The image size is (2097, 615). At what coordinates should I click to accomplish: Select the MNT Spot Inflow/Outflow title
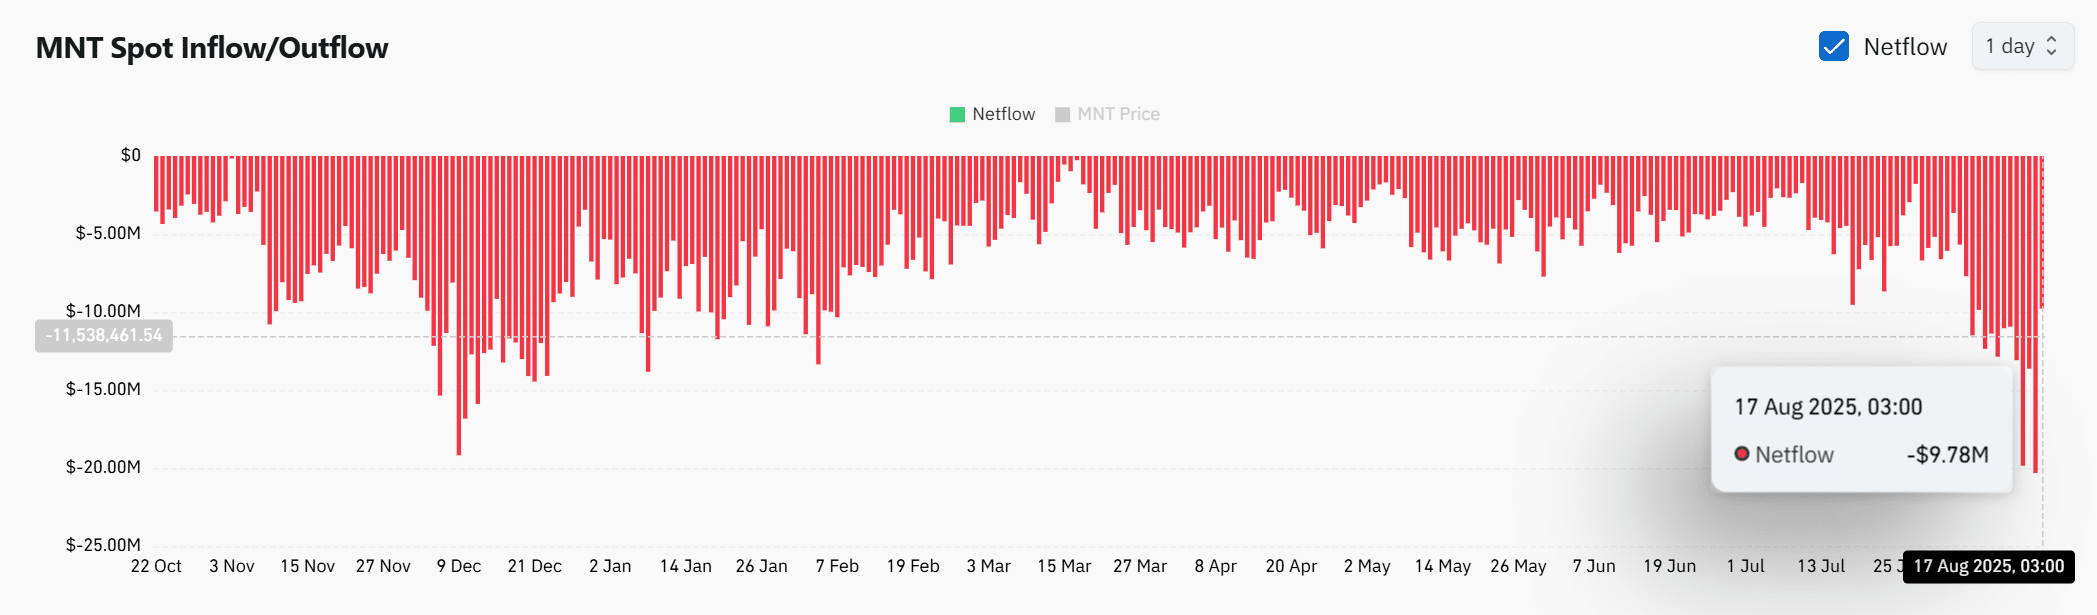point(212,48)
